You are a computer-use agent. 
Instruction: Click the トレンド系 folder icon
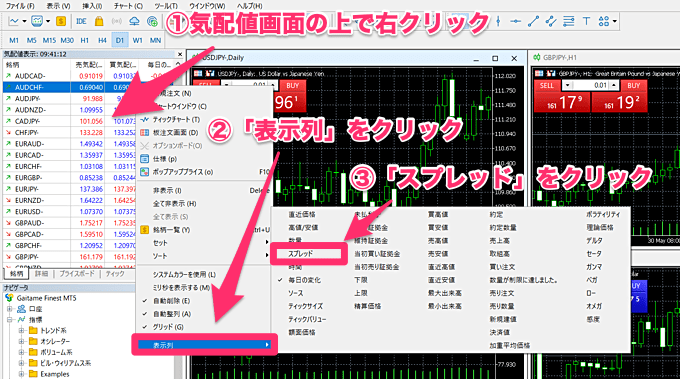[x=33, y=330]
